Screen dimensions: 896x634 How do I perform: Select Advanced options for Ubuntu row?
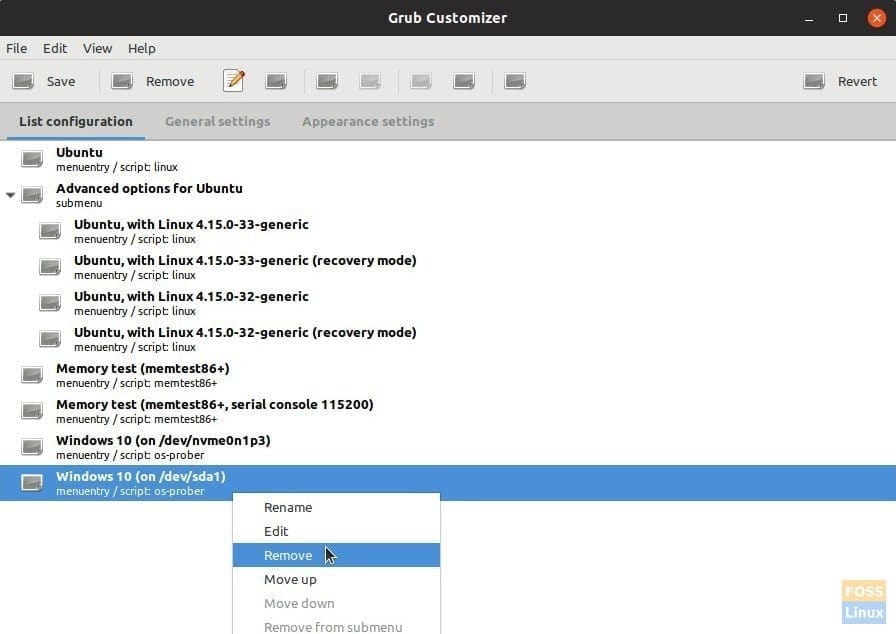click(x=448, y=195)
